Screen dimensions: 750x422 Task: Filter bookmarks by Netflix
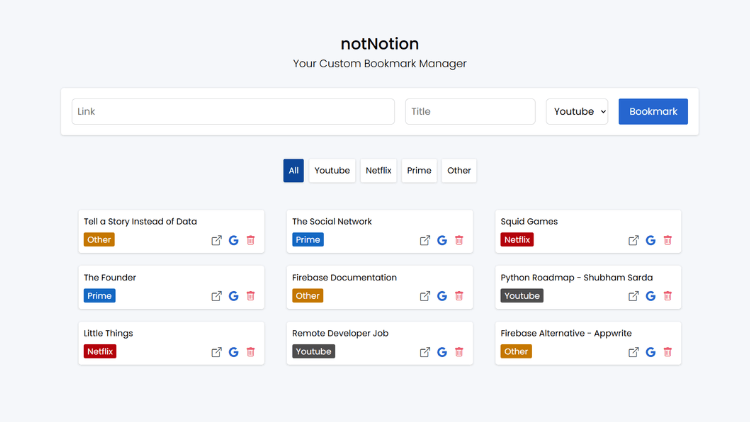[378, 170]
